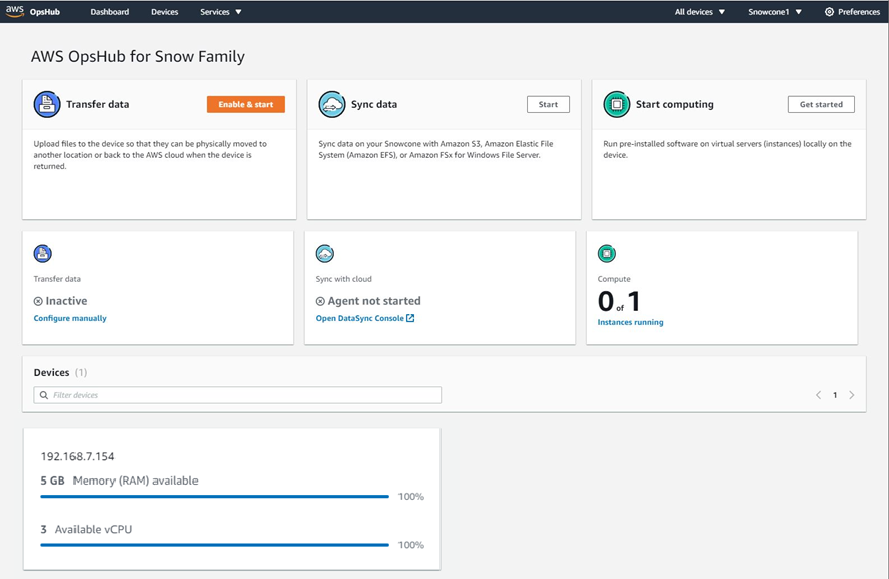Click the Start computing chip icon
This screenshot has height=579, width=889.
[x=616, y=104]
